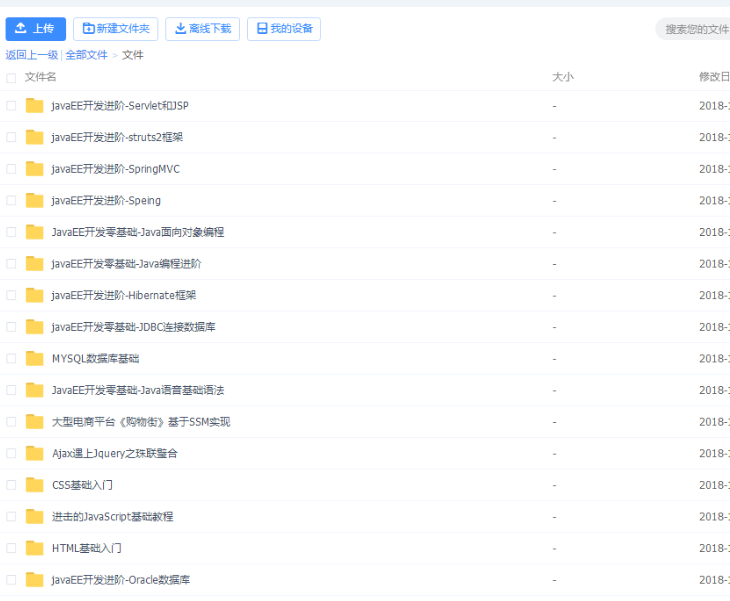
Task: Tick checkbox for Java语音基础语法 folder
Action: pos(11,390)
